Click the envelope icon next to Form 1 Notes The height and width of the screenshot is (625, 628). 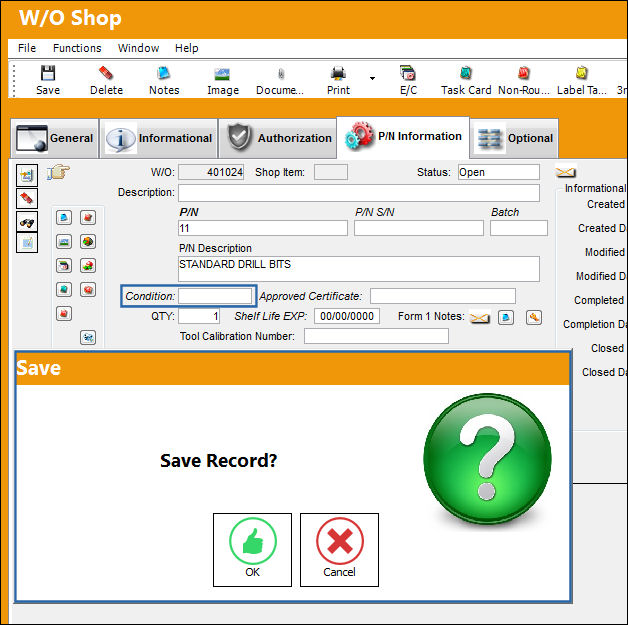pos(479,318)
